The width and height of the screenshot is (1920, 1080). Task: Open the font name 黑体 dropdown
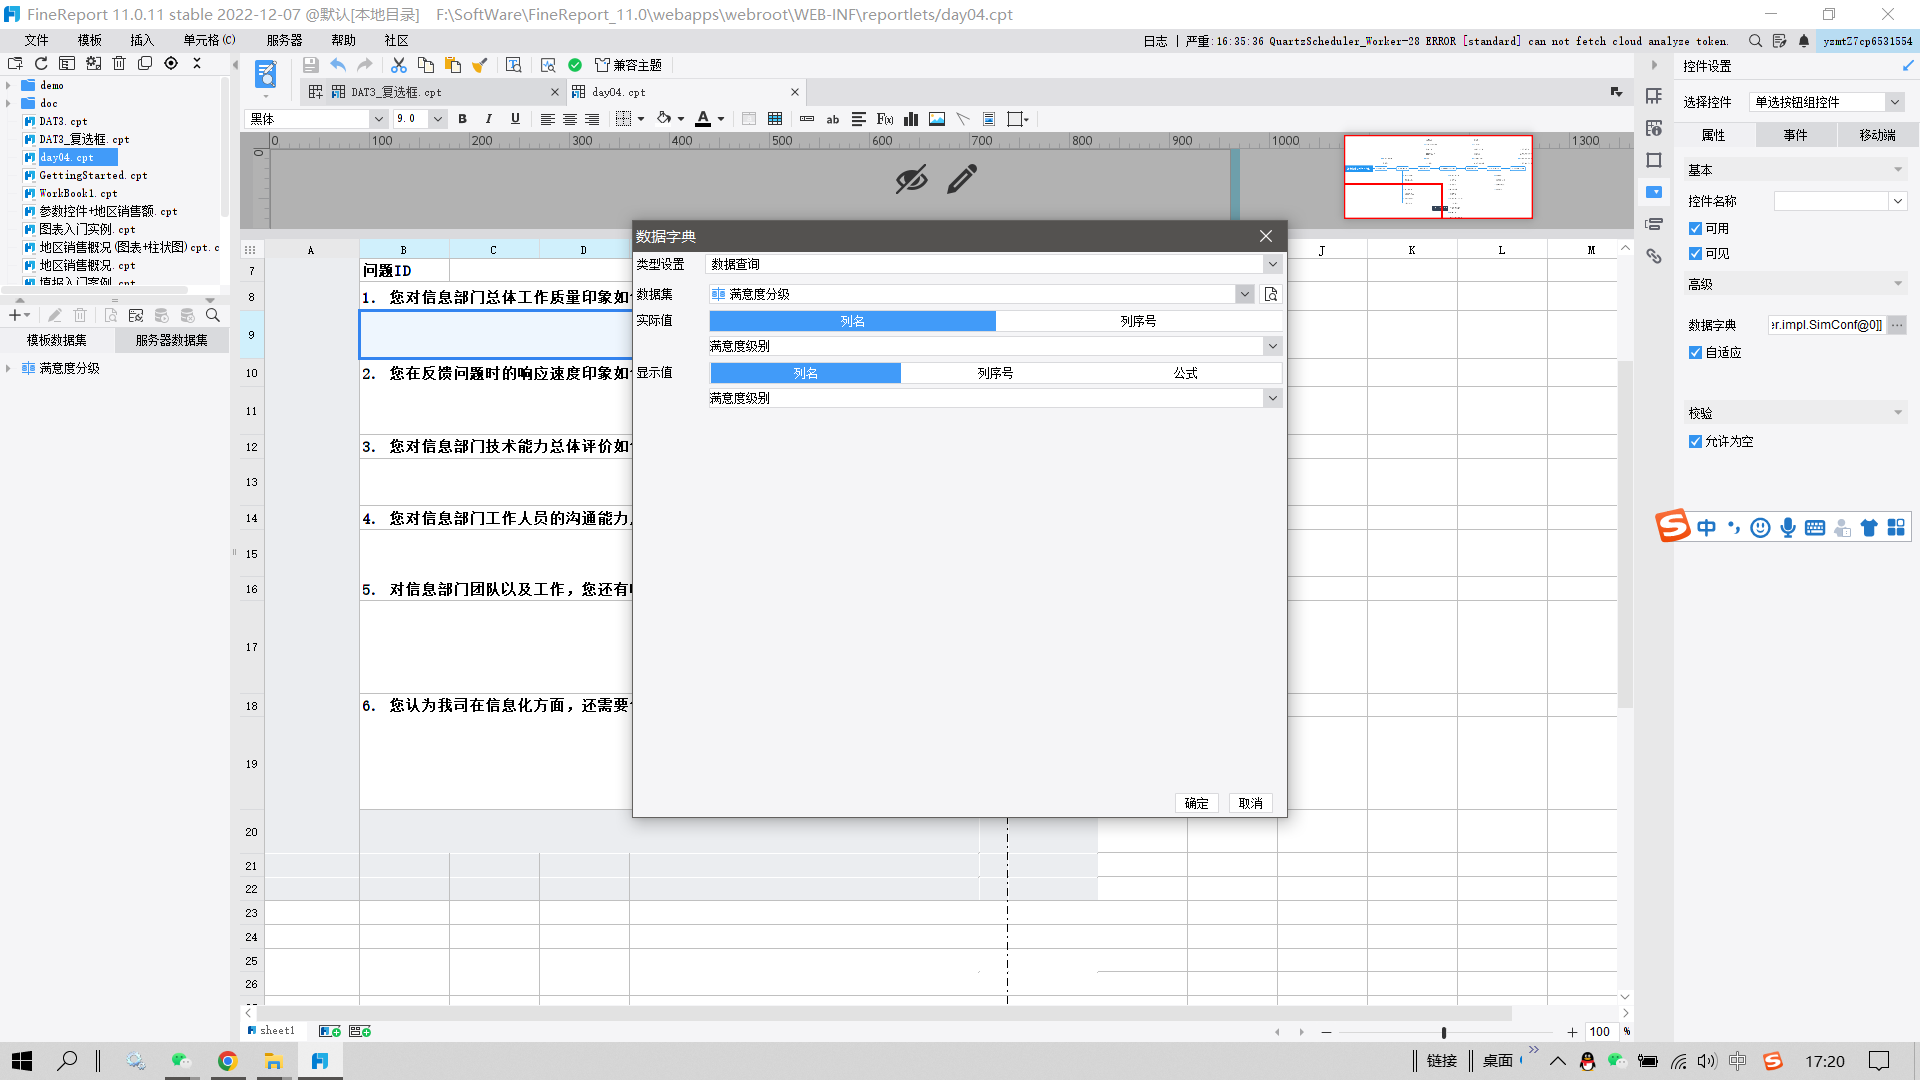(x=378, y=119)
